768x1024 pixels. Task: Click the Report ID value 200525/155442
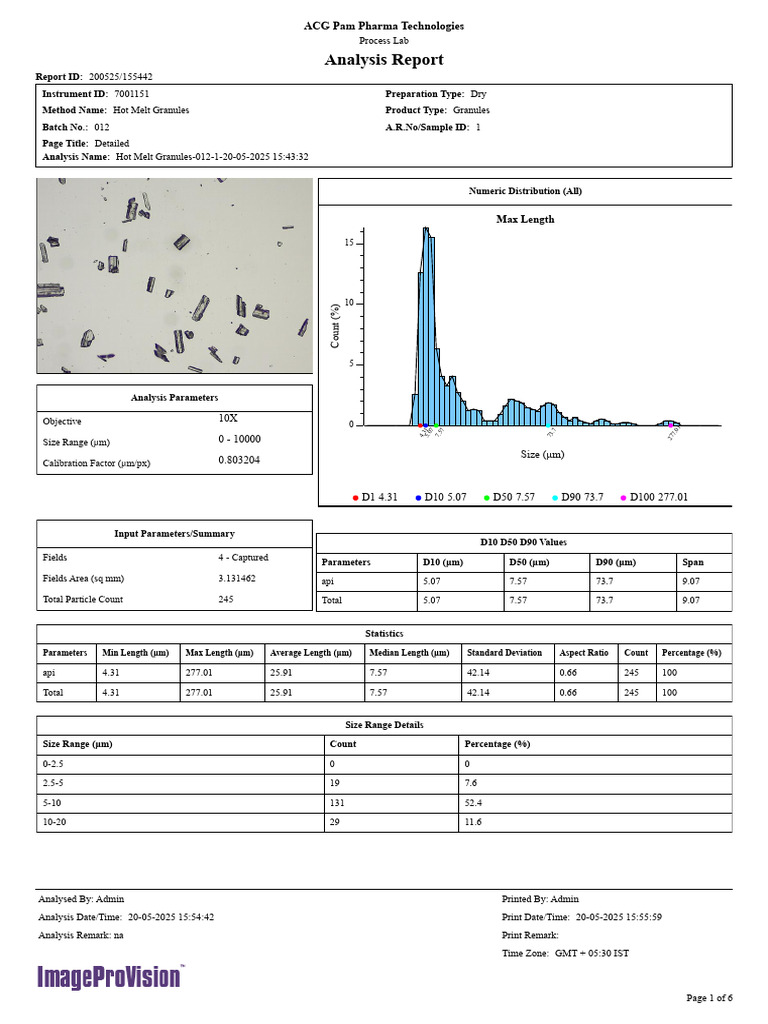pos(121,76)
